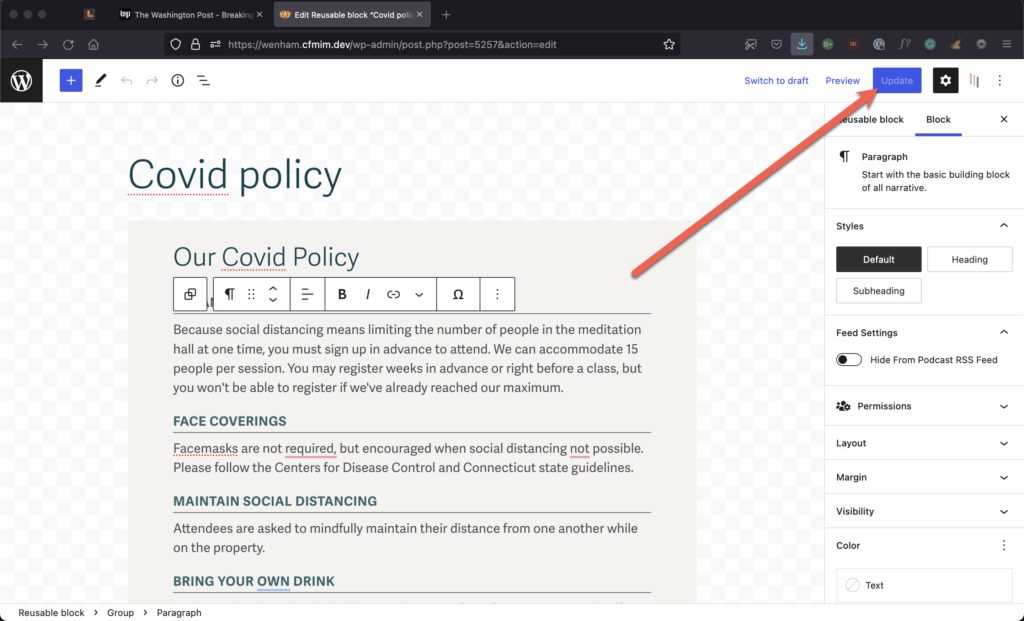The image size is (1024, 621).
Task: Click the Switch to draft link
Action: click(776, 81)
